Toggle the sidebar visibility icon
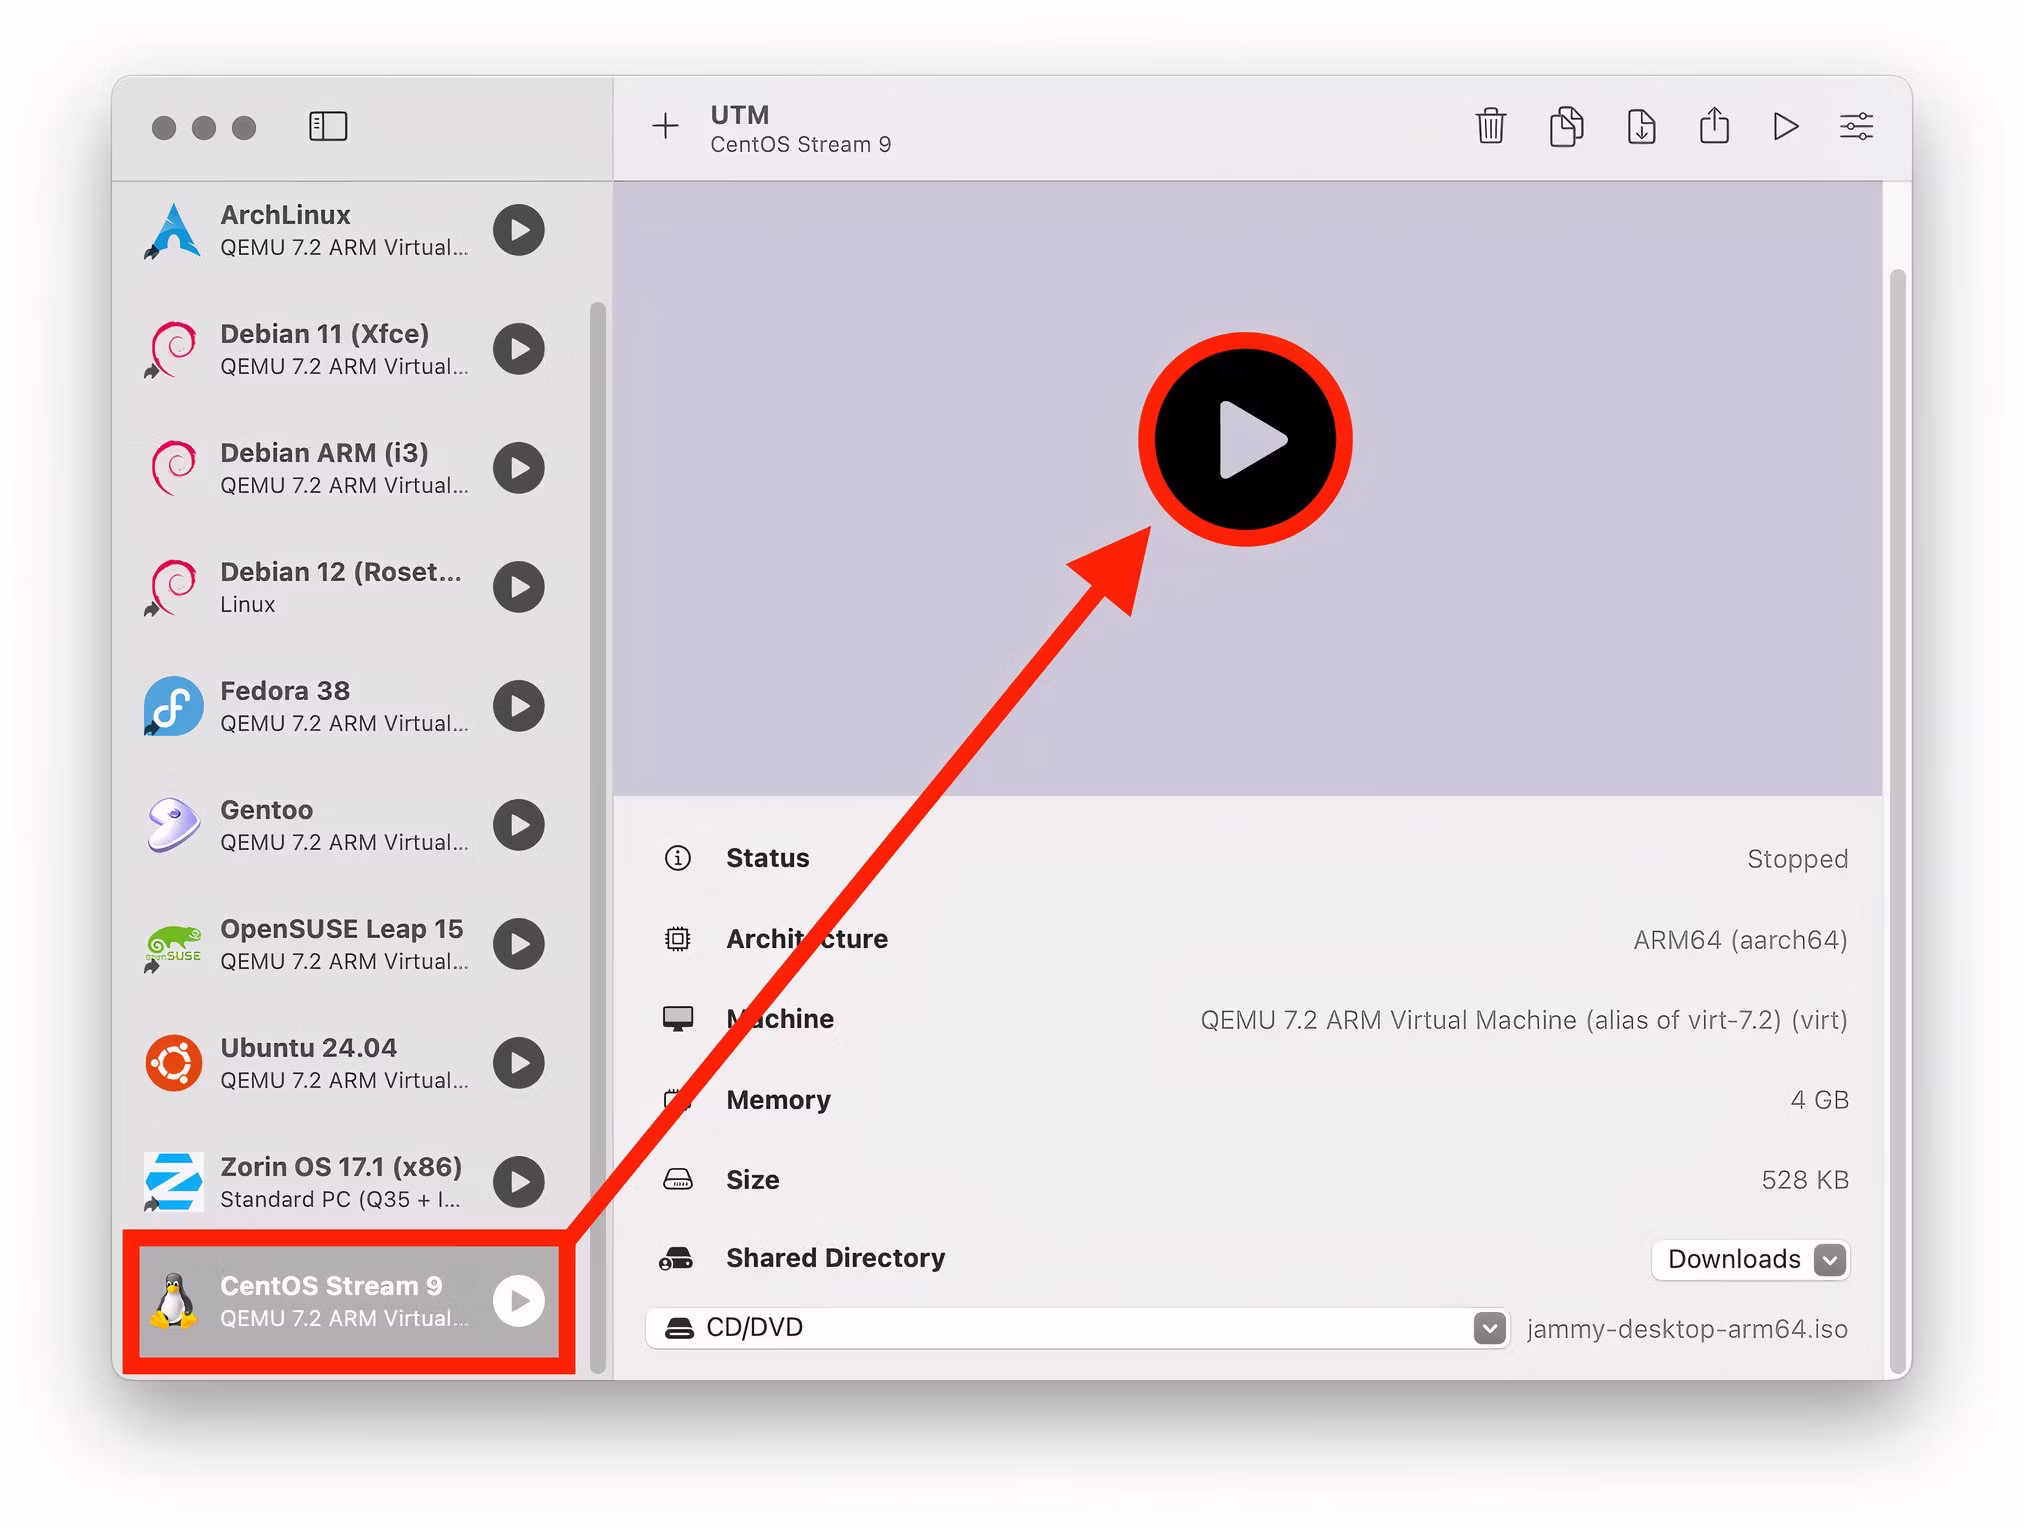This screenshot has height=1528, width=2024. coord(328,127)
